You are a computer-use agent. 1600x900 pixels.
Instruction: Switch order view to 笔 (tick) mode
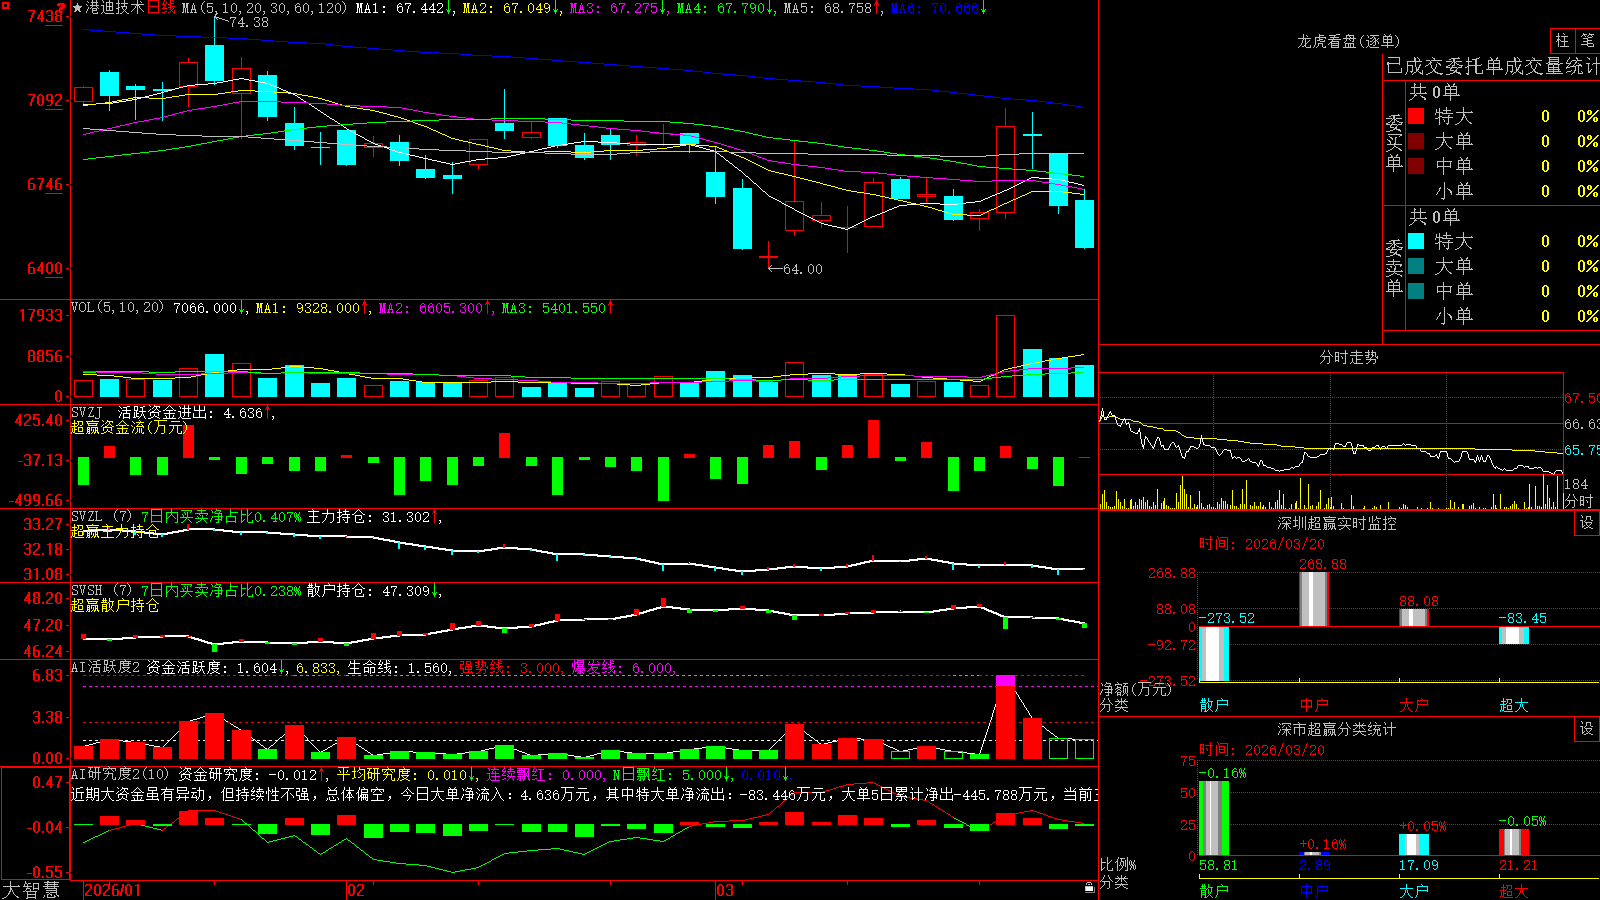click(1587, 41)
